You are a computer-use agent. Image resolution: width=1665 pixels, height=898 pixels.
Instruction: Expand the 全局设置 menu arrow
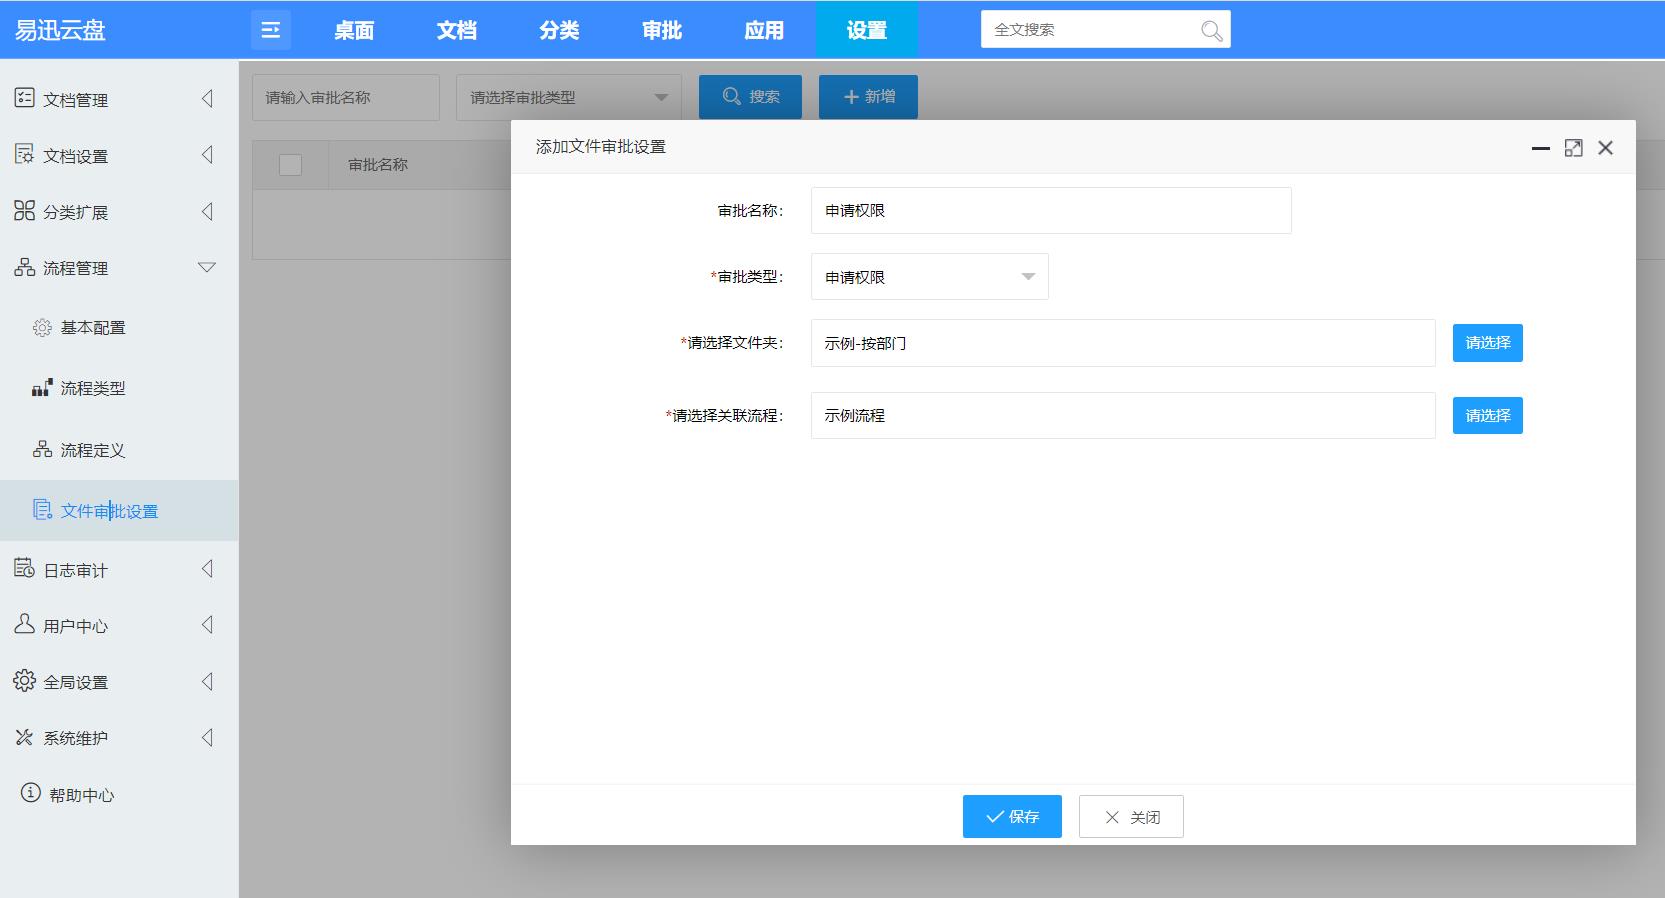[x=207, y=681]
